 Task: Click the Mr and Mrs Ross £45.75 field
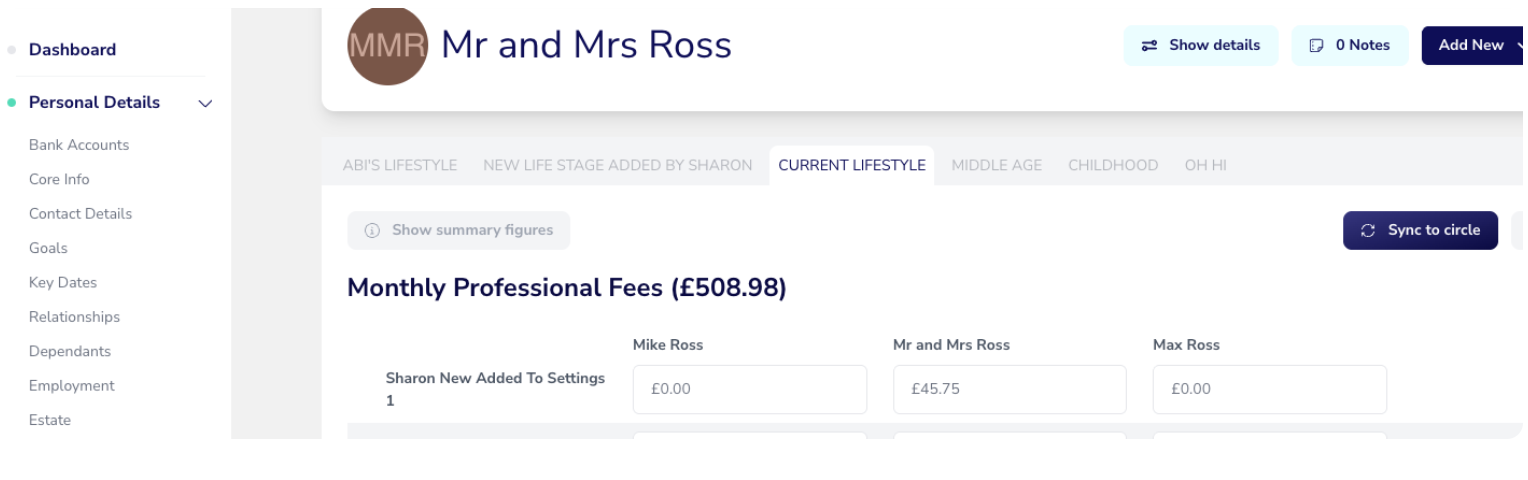1010,389
